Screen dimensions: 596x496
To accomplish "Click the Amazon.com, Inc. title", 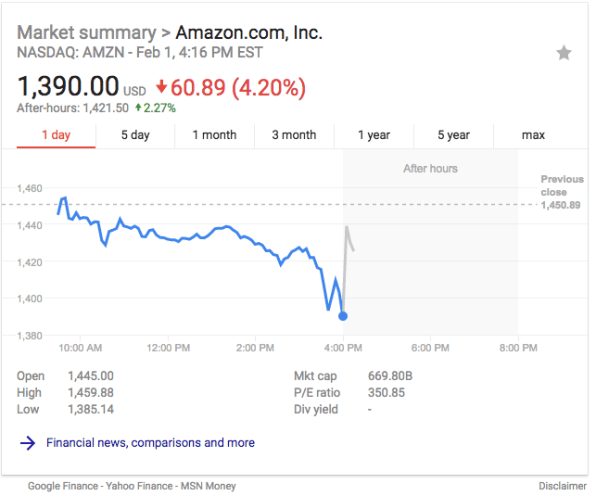I will [249, 33].
